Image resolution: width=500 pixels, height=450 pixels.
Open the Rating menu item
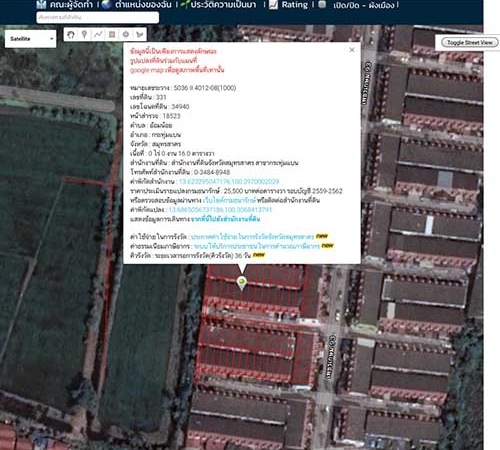point(295,5)
